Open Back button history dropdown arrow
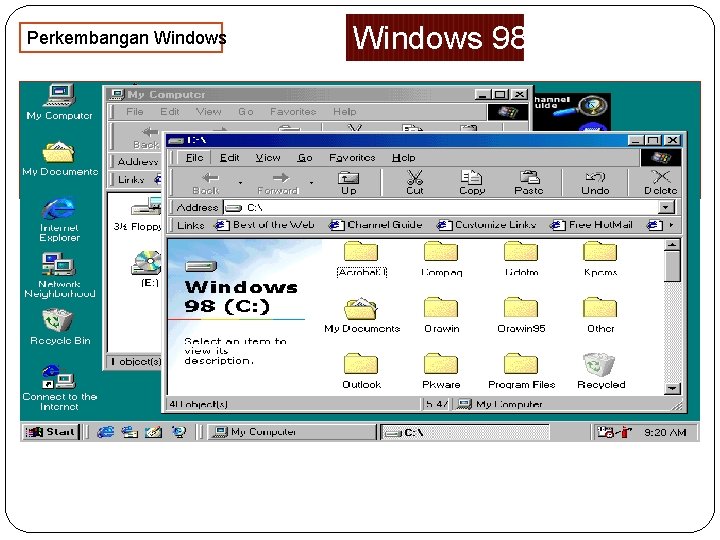720x540 pixels. point(240,183)
